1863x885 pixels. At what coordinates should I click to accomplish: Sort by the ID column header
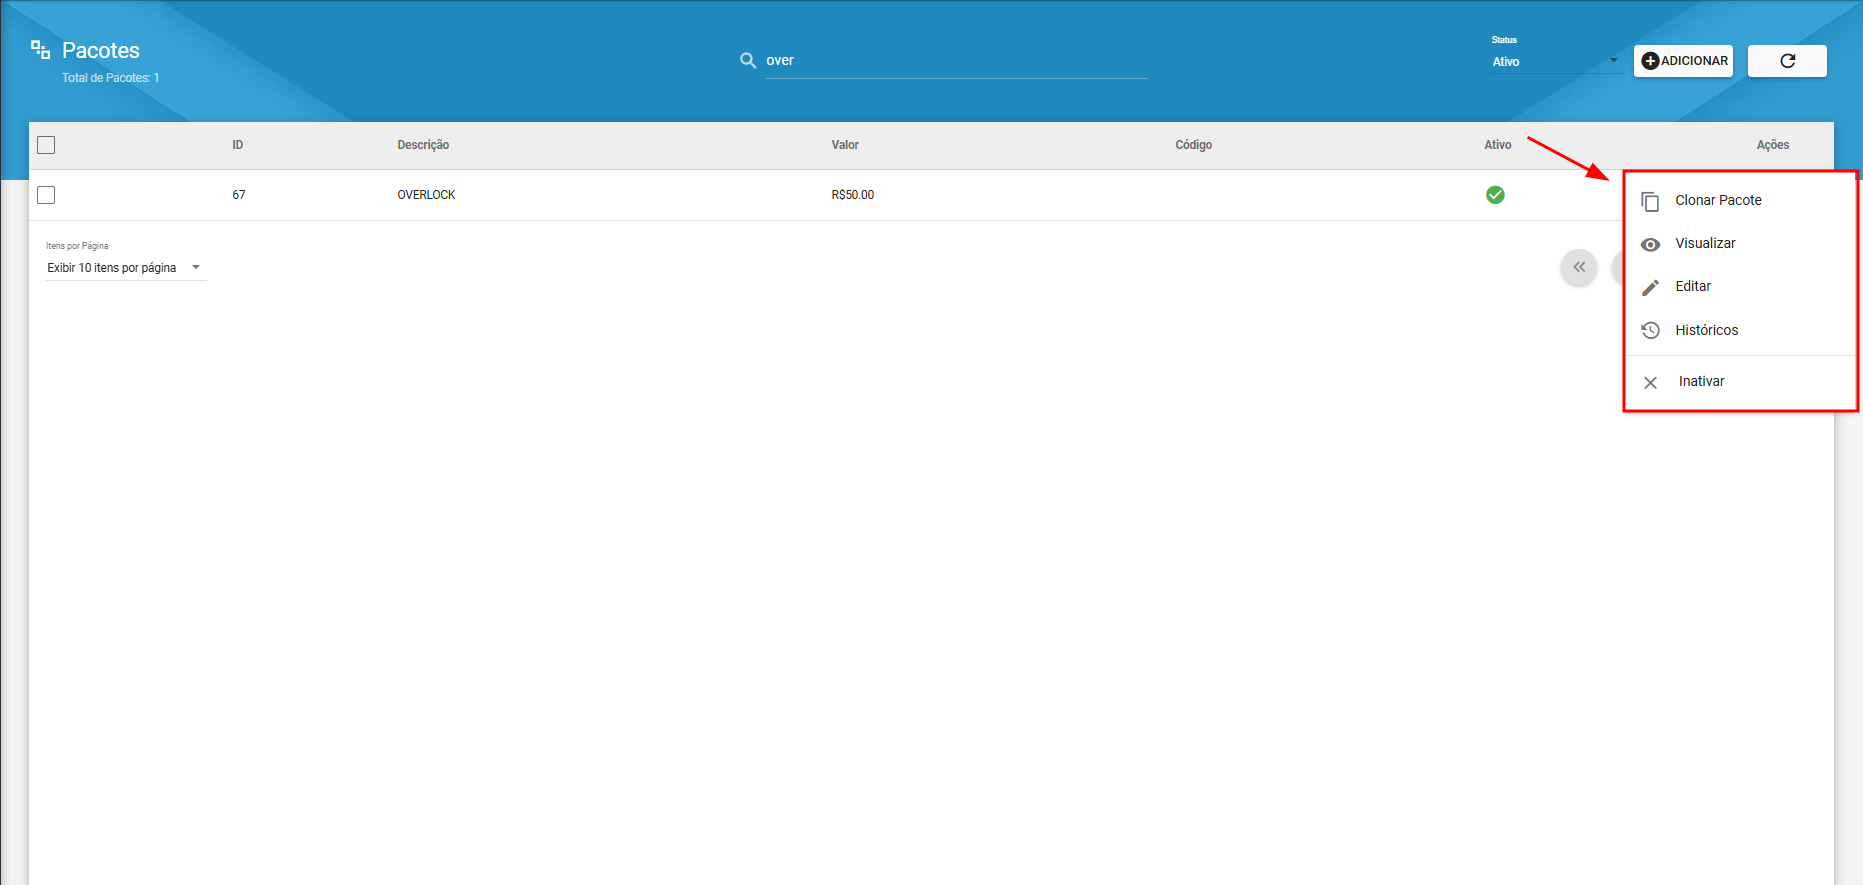238,145
